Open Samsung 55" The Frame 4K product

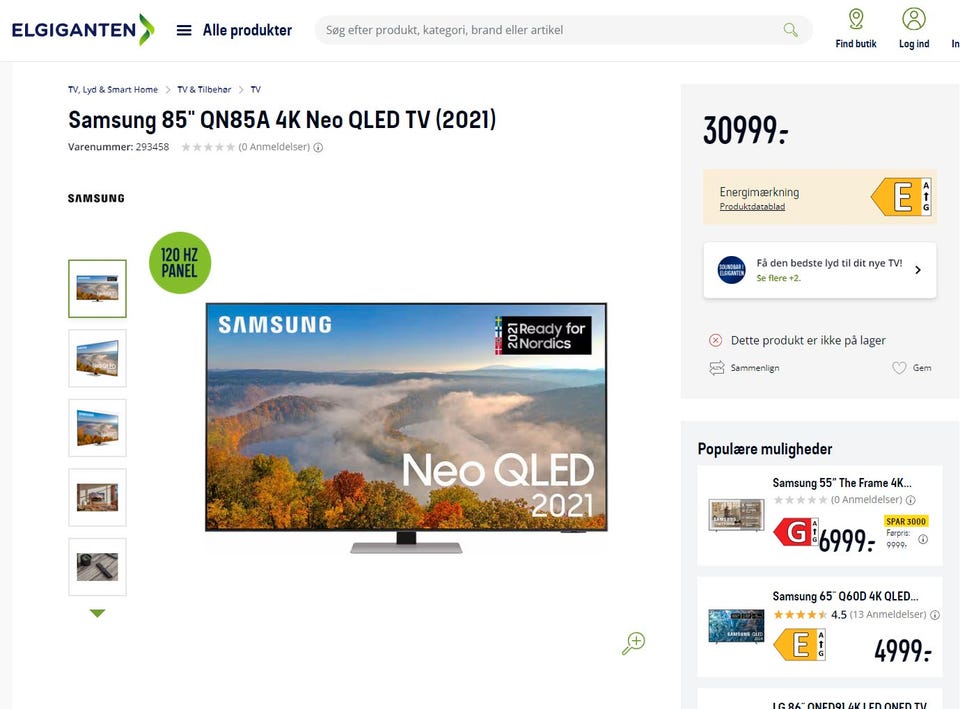point(842,483)
